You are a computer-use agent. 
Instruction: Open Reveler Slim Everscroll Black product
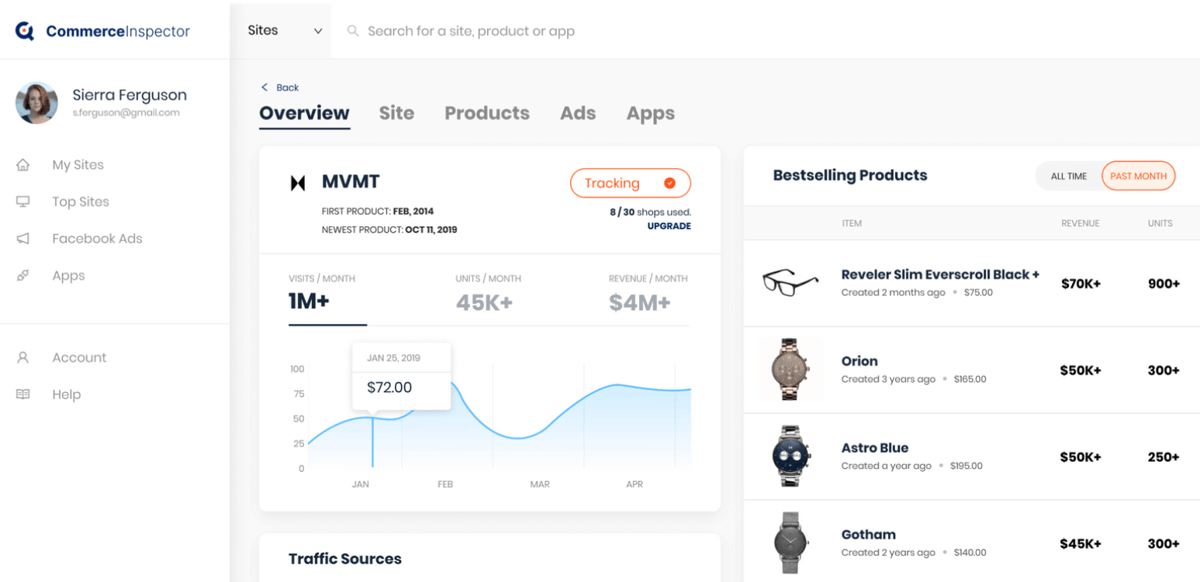click(x=940, y=274)
